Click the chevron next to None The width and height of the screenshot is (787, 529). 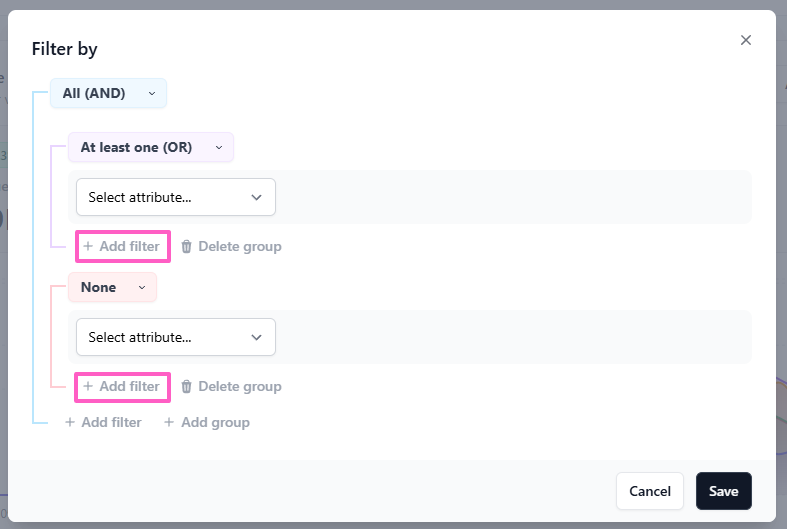(142, 287)
